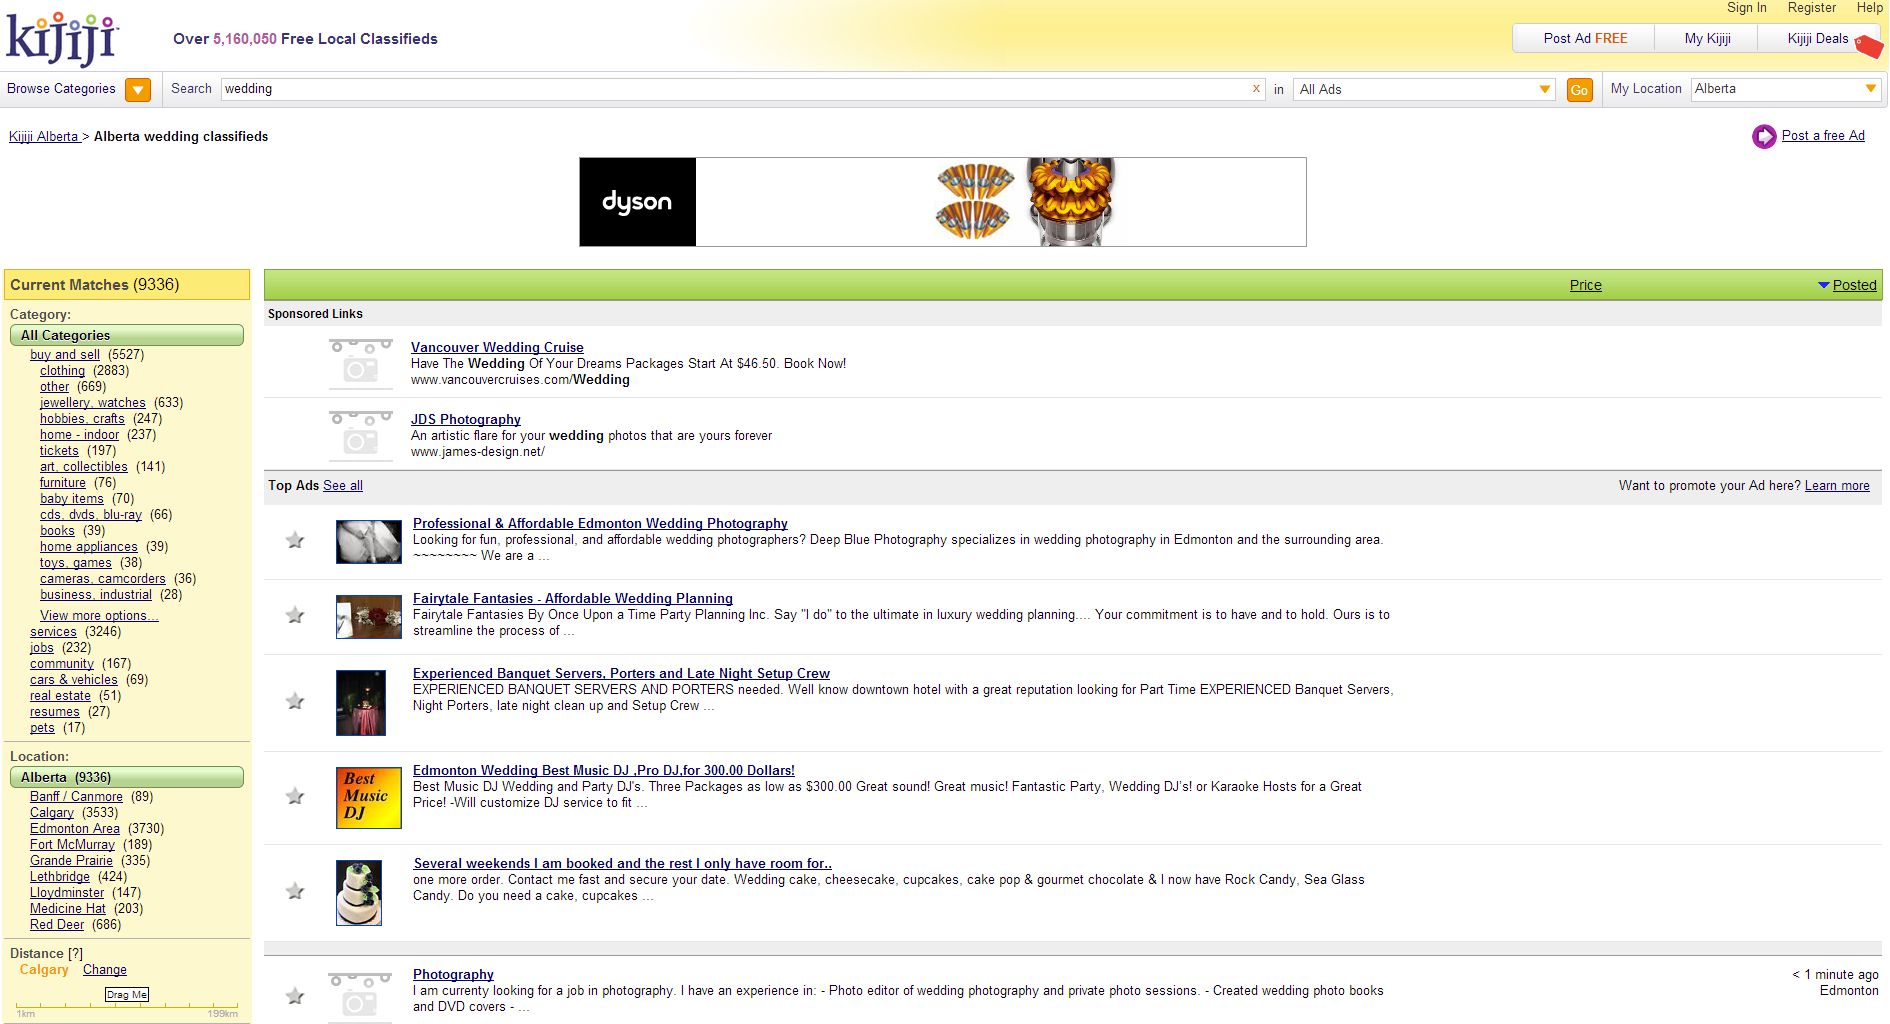
Task: Click the Kijiji logo
Action: pyautogui.click(x=62, y=38)
